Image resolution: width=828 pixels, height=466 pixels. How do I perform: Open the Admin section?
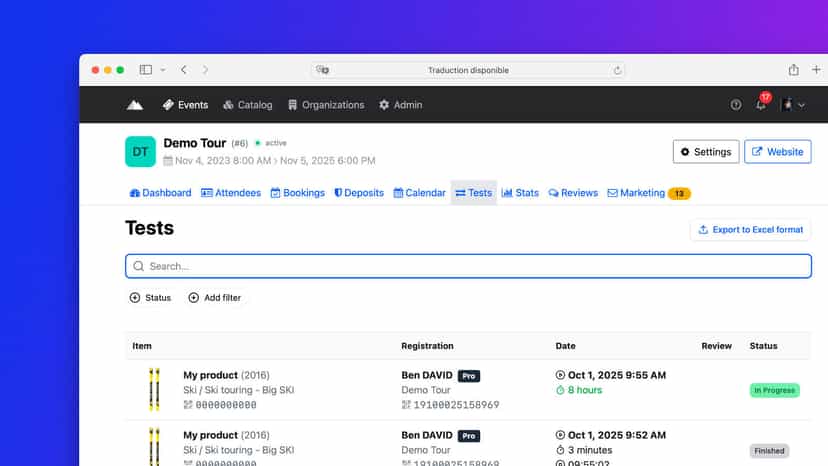[x=401, y=105]
